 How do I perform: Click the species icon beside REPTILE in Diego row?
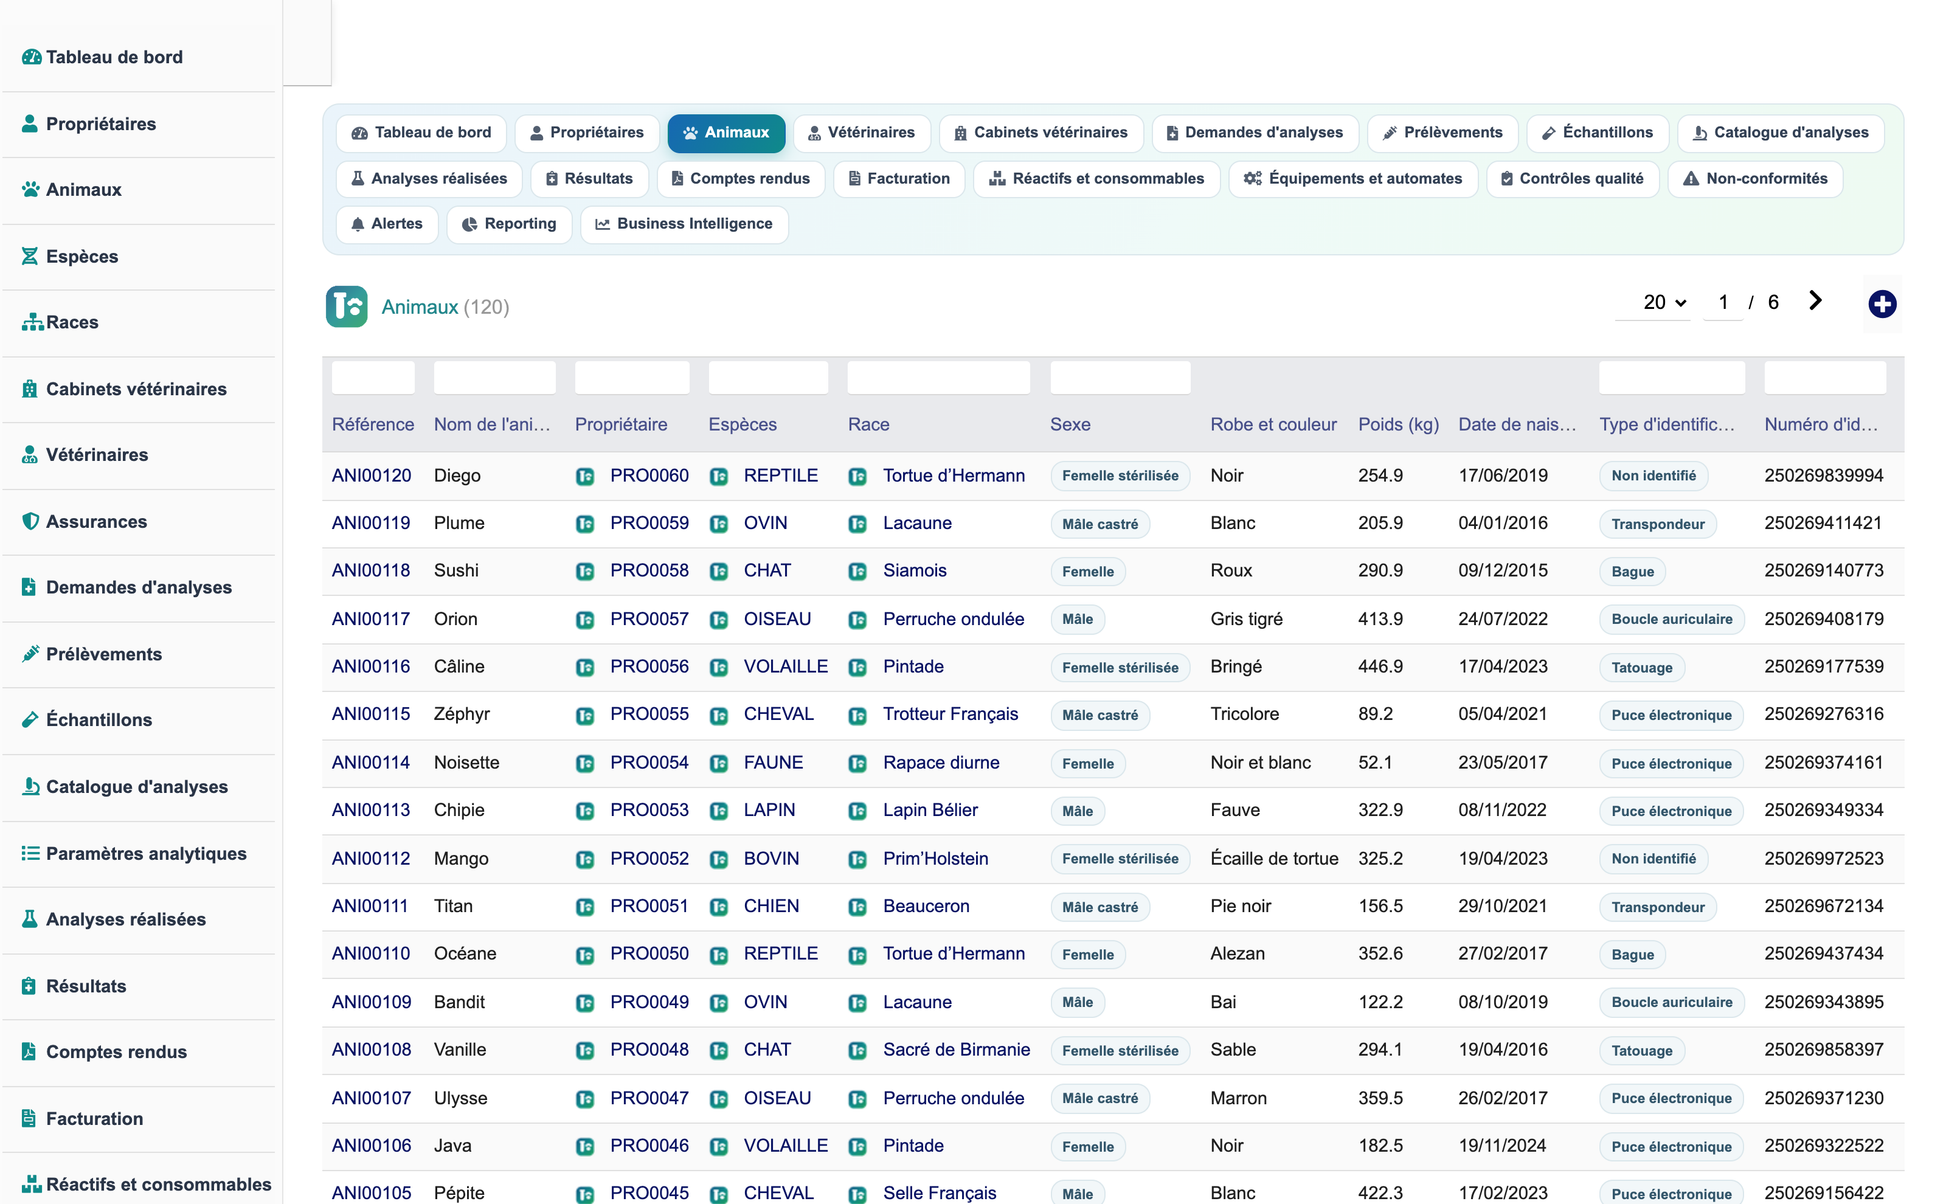719,477
